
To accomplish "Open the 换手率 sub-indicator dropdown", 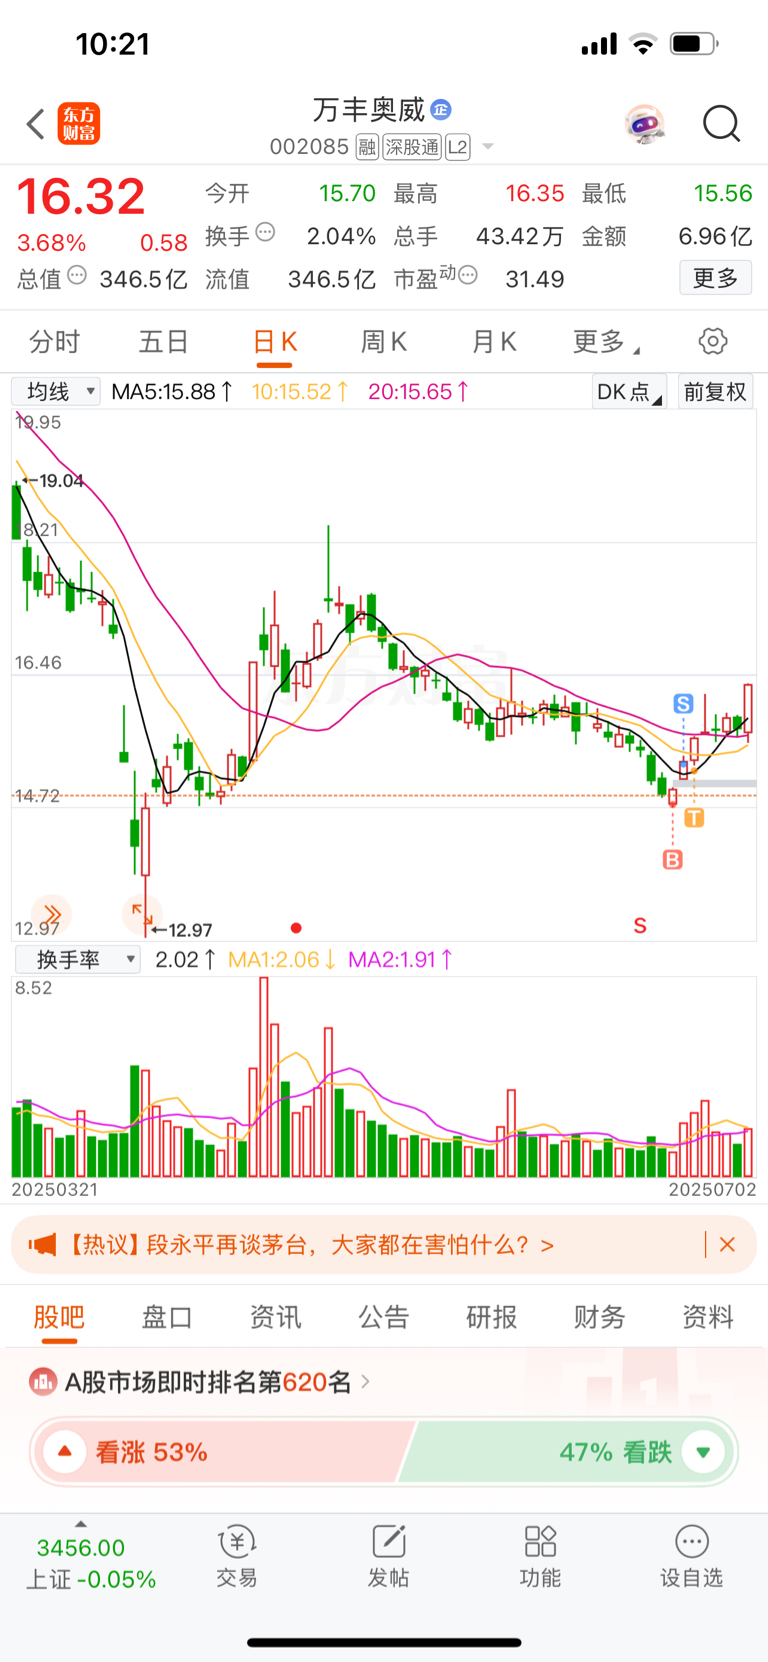I will [x=77, y=960].
